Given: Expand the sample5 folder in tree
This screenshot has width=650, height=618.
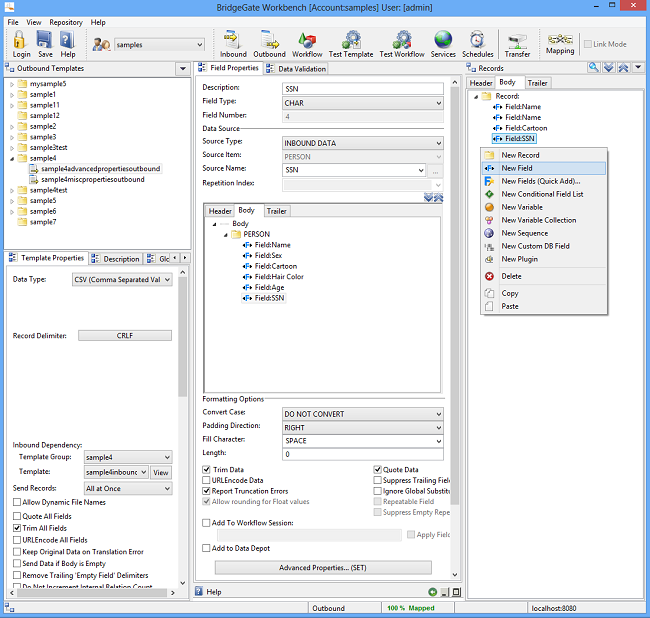Looking at the screenshot, I should tap(12, 201).
